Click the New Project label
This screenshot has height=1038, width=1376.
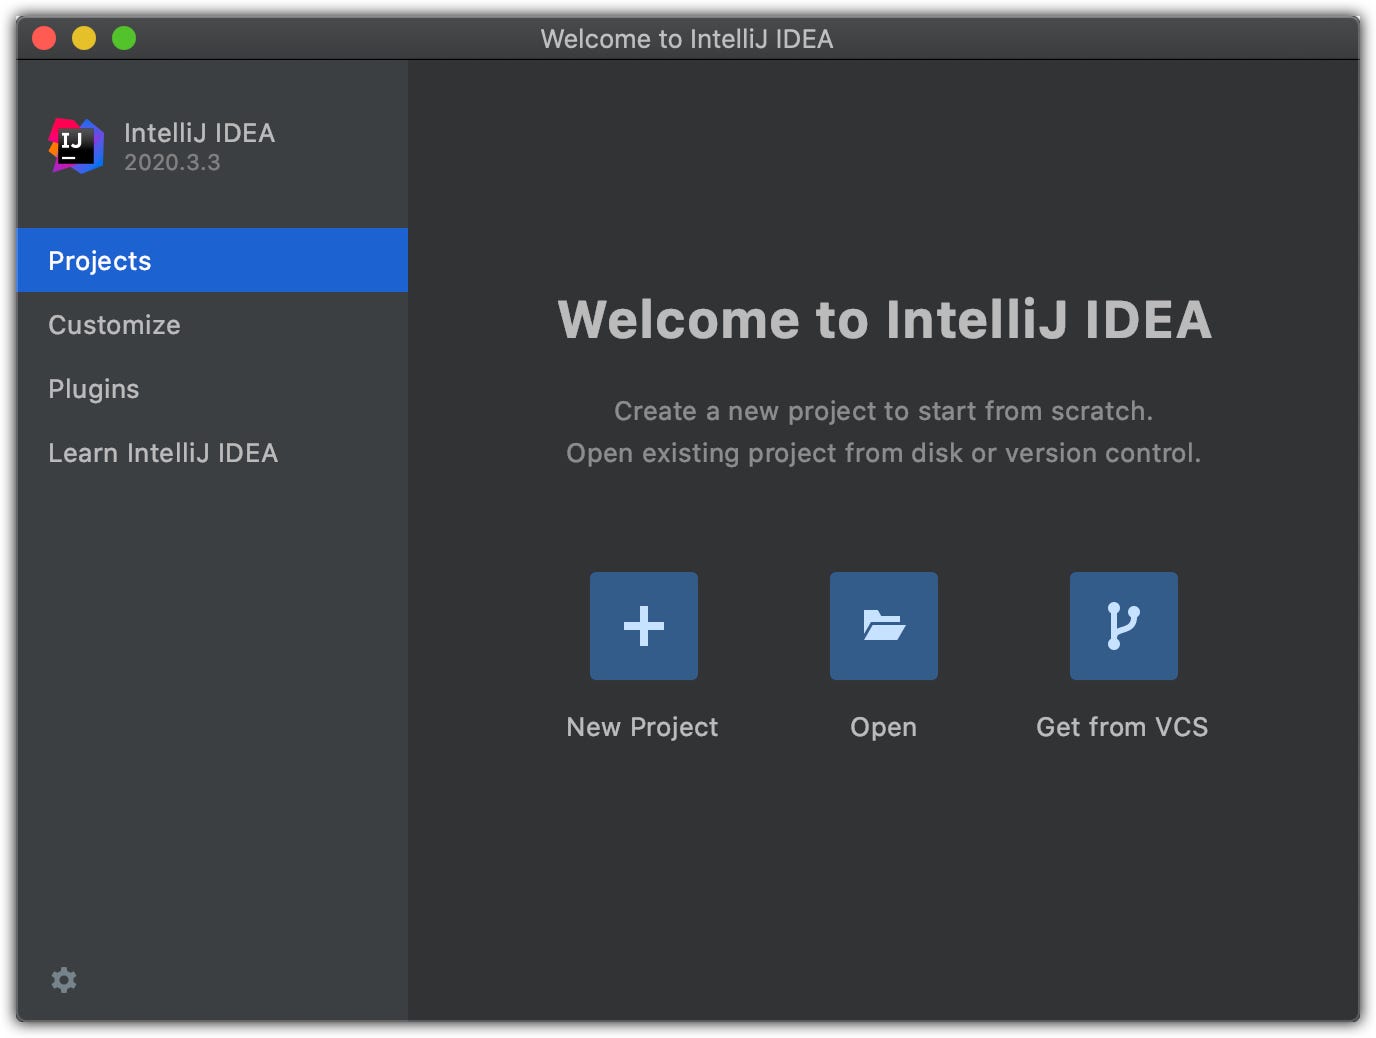click(642, 727)
